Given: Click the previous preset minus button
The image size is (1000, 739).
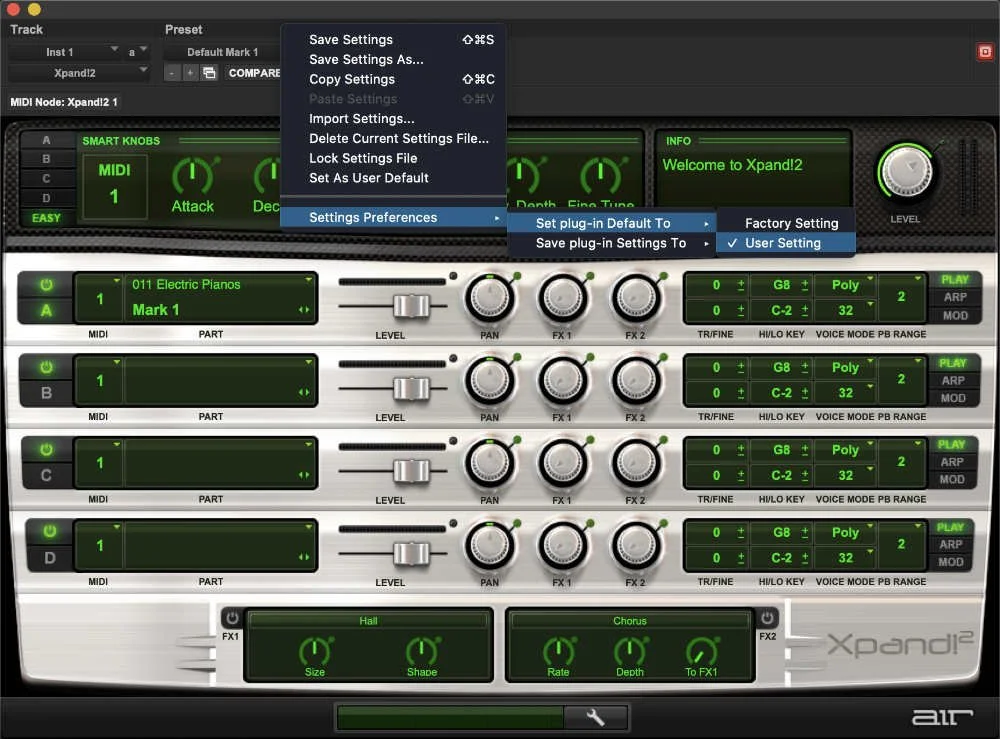Looking at the screenshot, I should pyautogui.click(x=172, y=73).
